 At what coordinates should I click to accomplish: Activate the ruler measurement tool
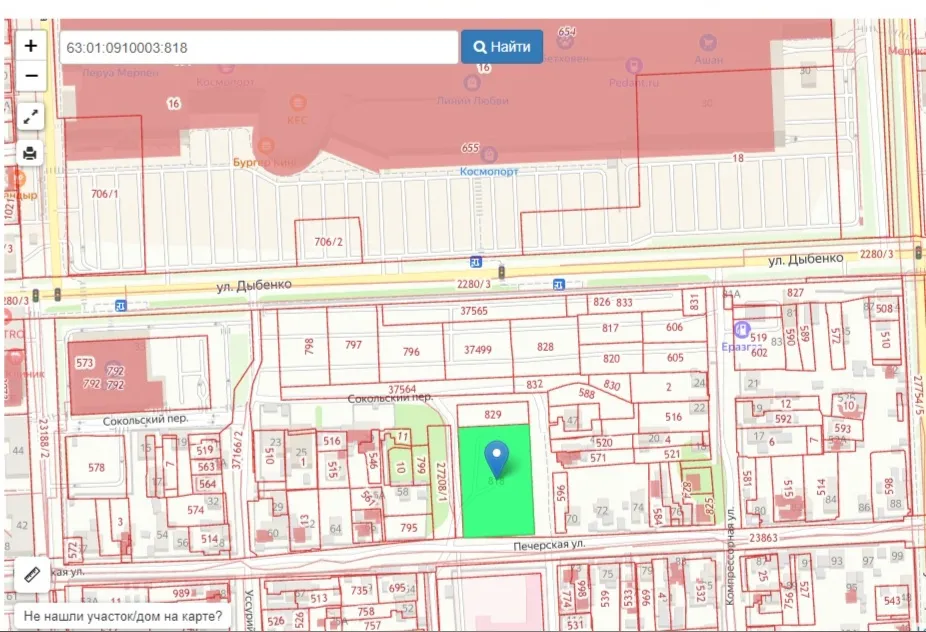[31, 575]
